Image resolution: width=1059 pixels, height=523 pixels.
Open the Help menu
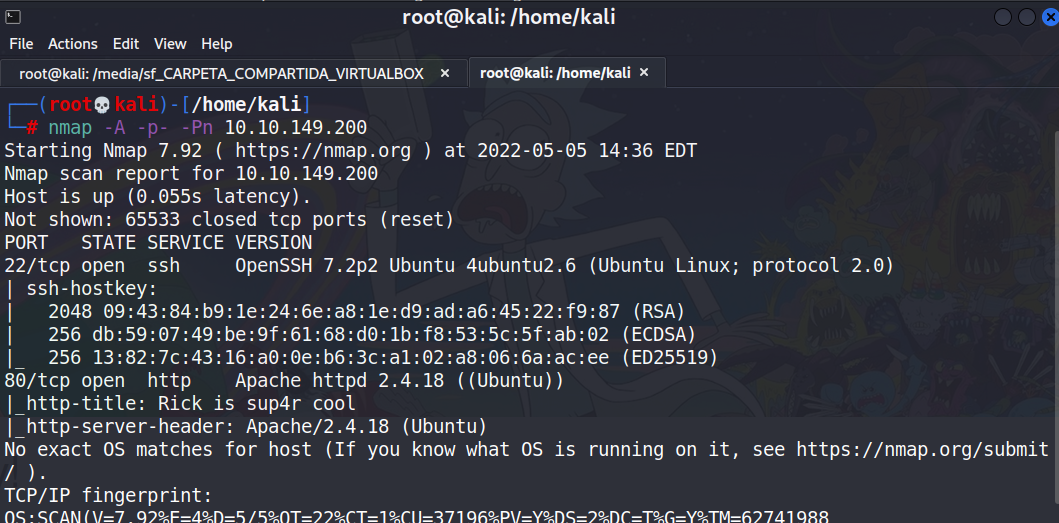216,44
